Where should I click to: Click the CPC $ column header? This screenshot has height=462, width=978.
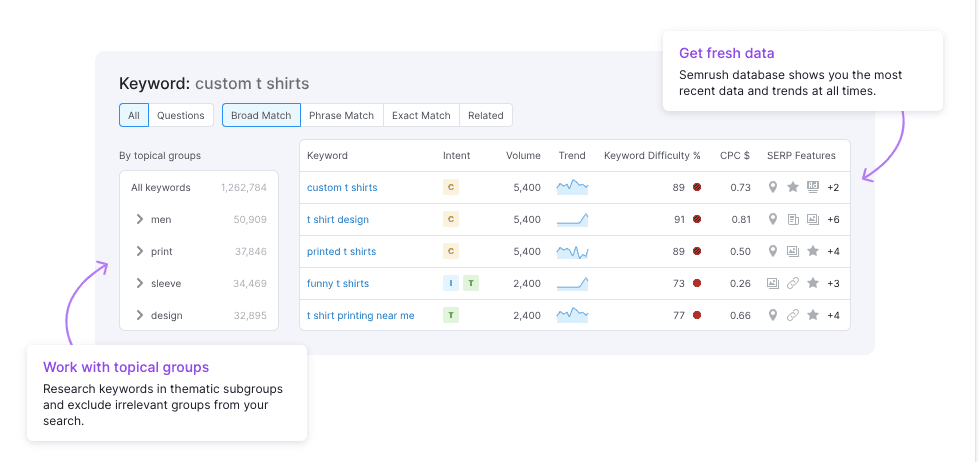click(735, 155)
